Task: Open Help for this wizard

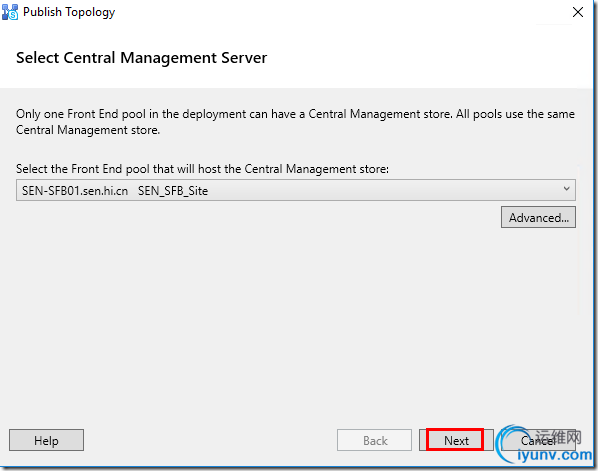Action: pyautogui.click(x=46, y=440)
